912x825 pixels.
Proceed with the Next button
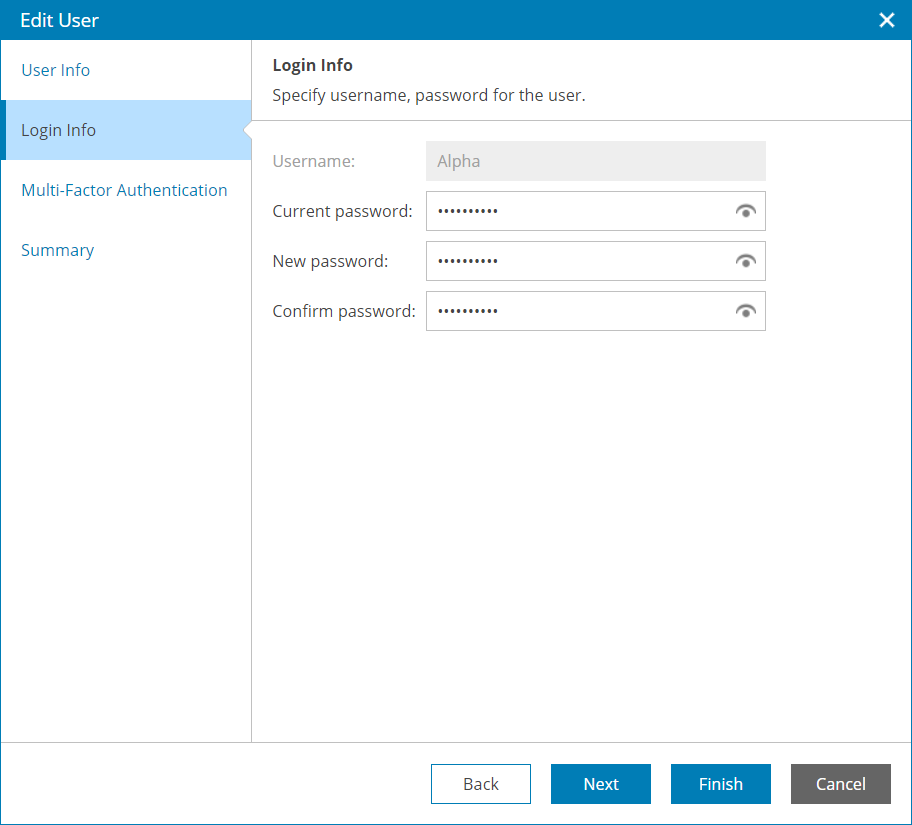tap(601, 784)
